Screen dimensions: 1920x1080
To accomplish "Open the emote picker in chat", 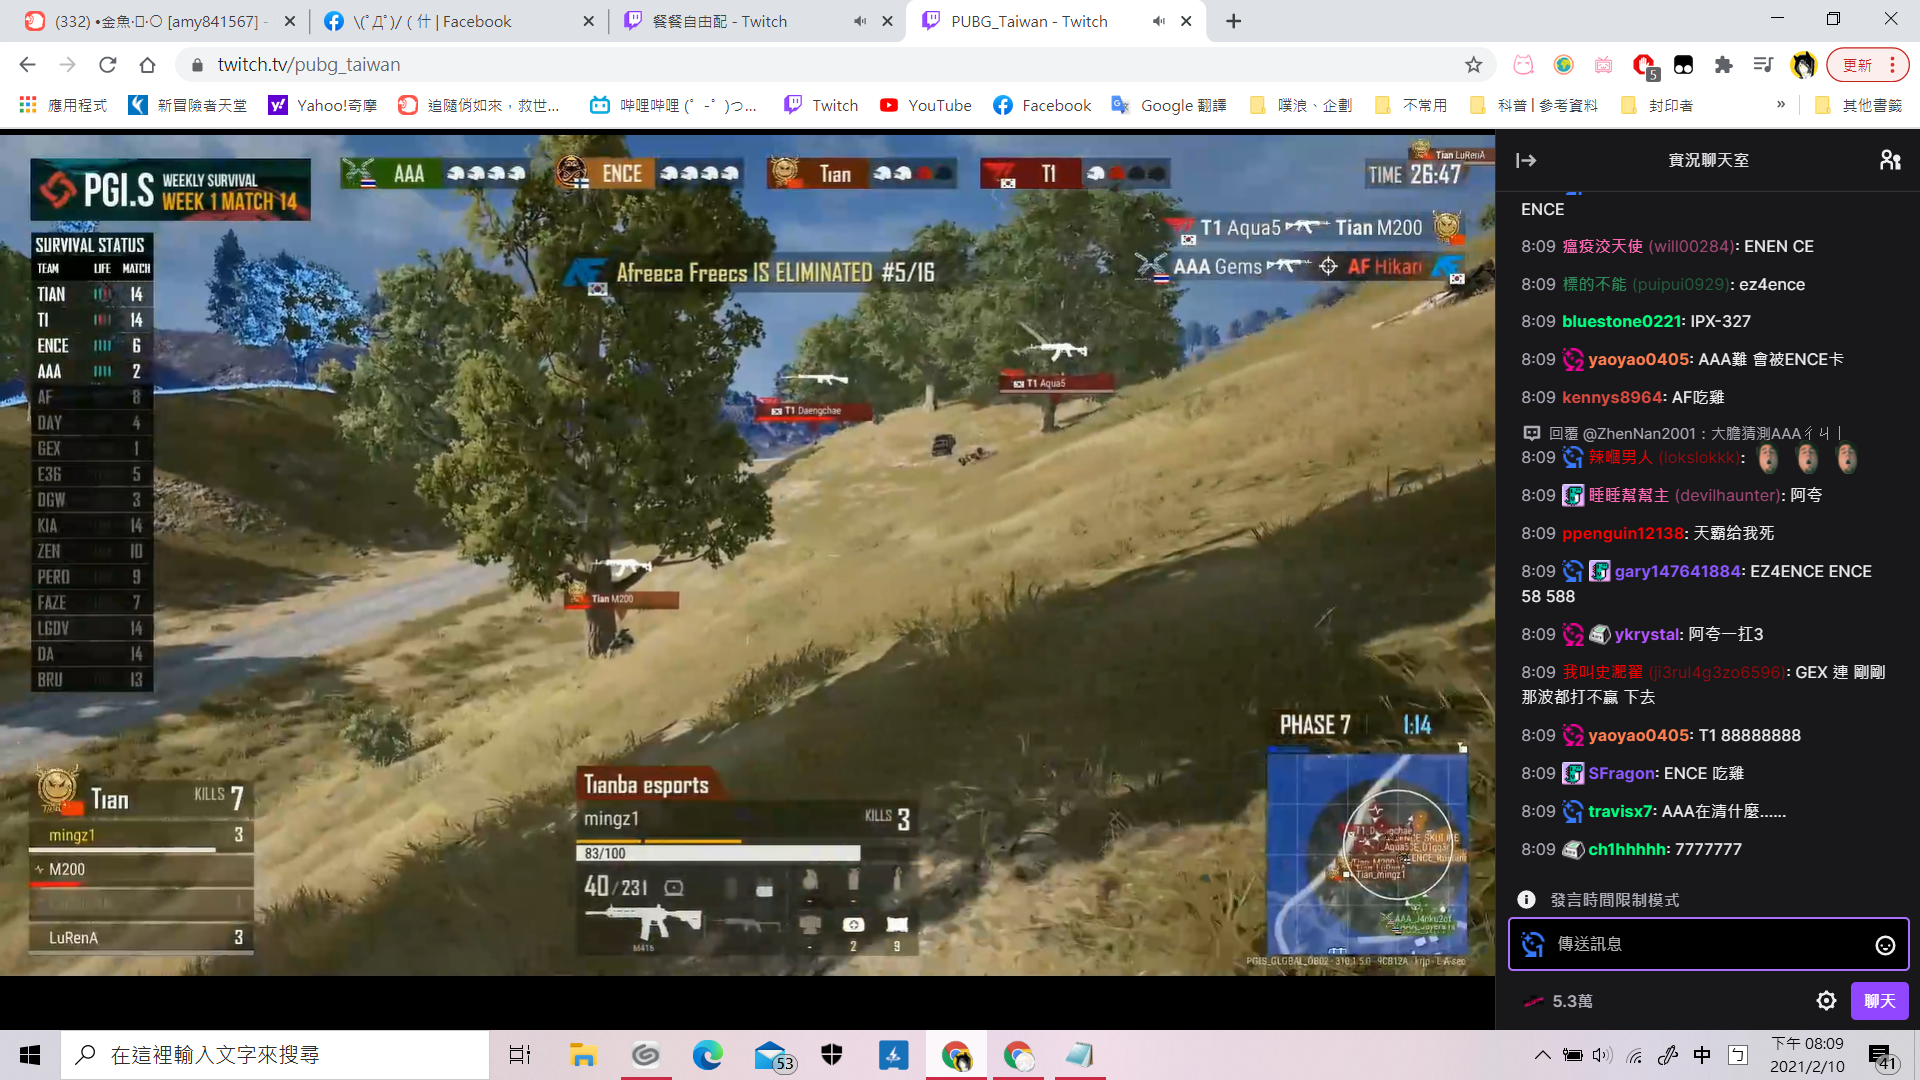I will tap(1885, 945).
